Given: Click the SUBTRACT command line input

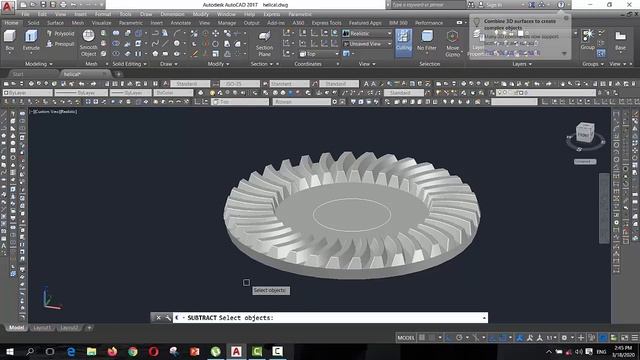Looking at the screenshot, I should 330,318.
